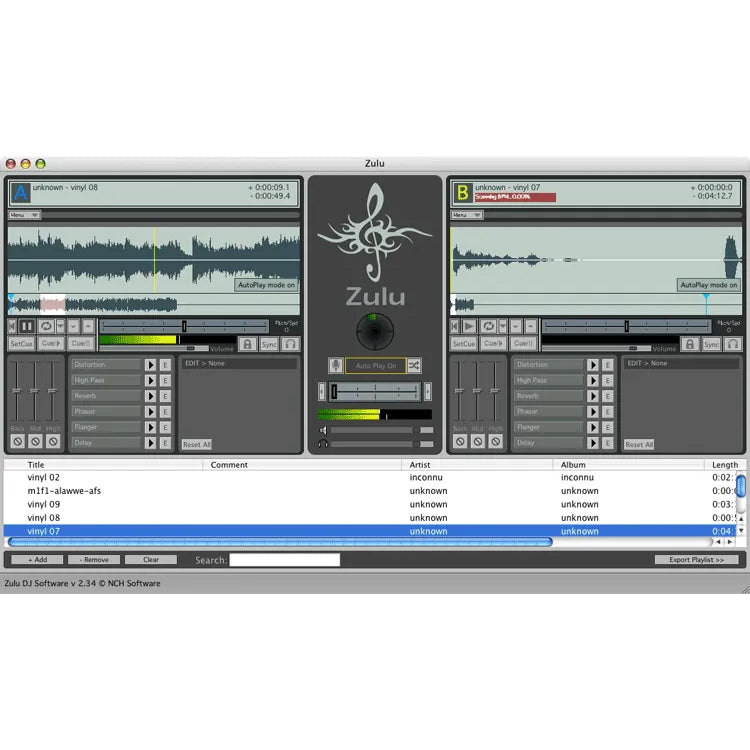This screenshot has height=750, width=750.
Task: Kill High band on deck A
Action: (x=53, y=441)
